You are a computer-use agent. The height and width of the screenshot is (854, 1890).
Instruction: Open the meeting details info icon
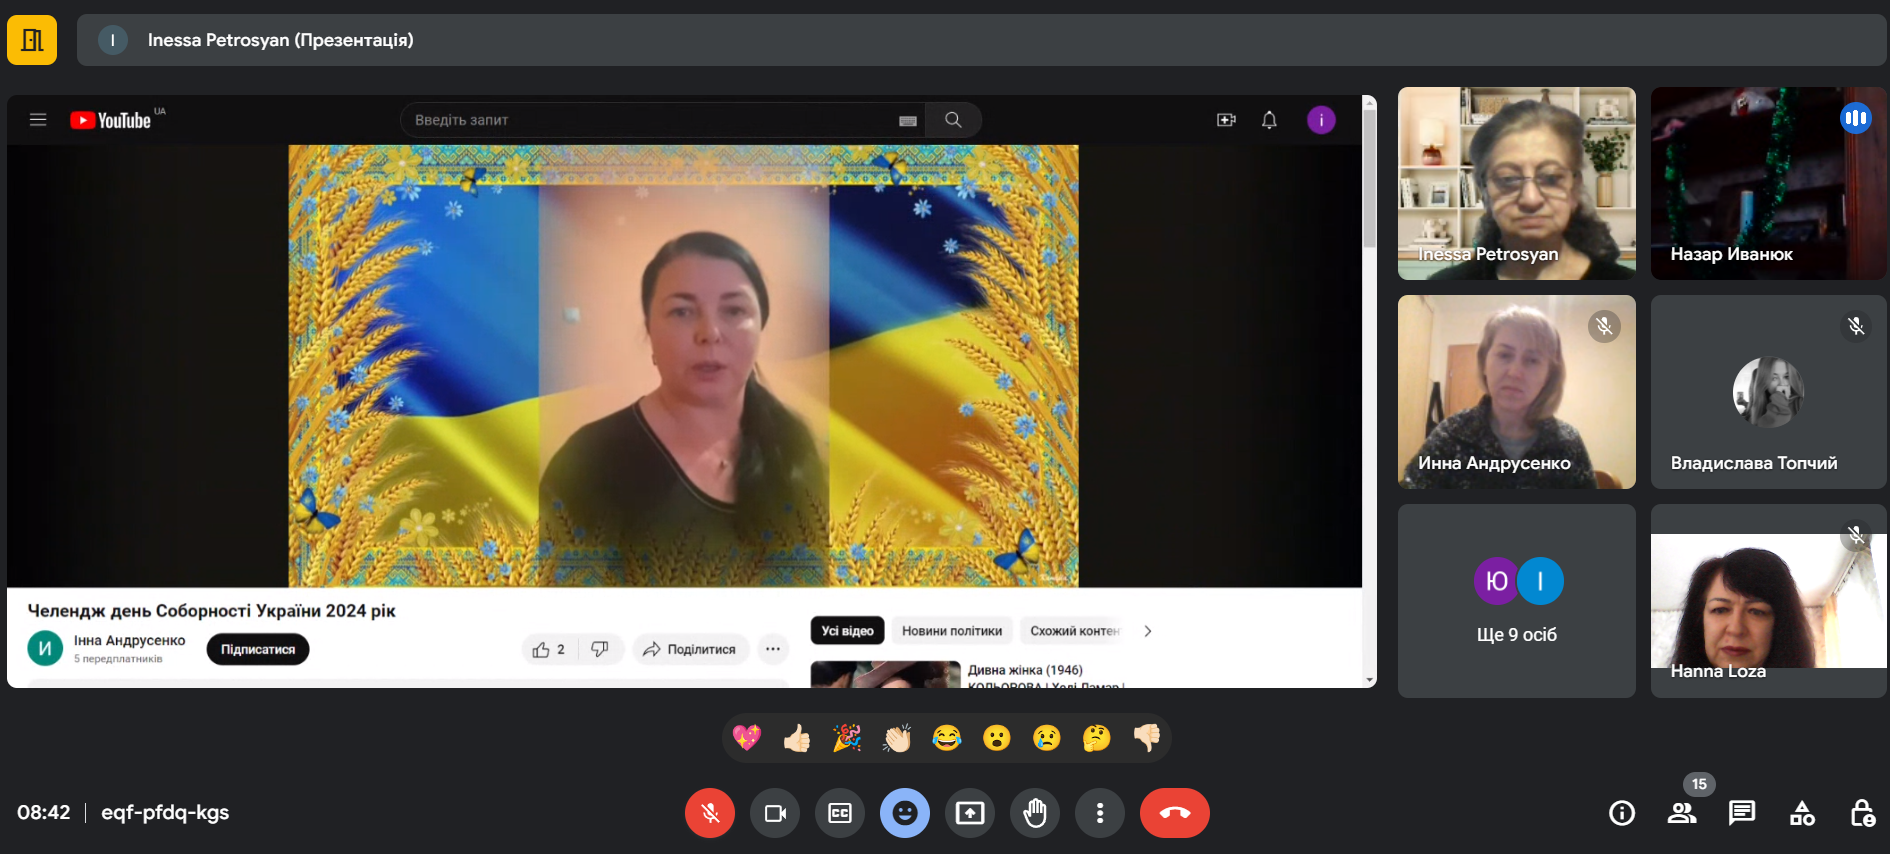click(1621, 813)
